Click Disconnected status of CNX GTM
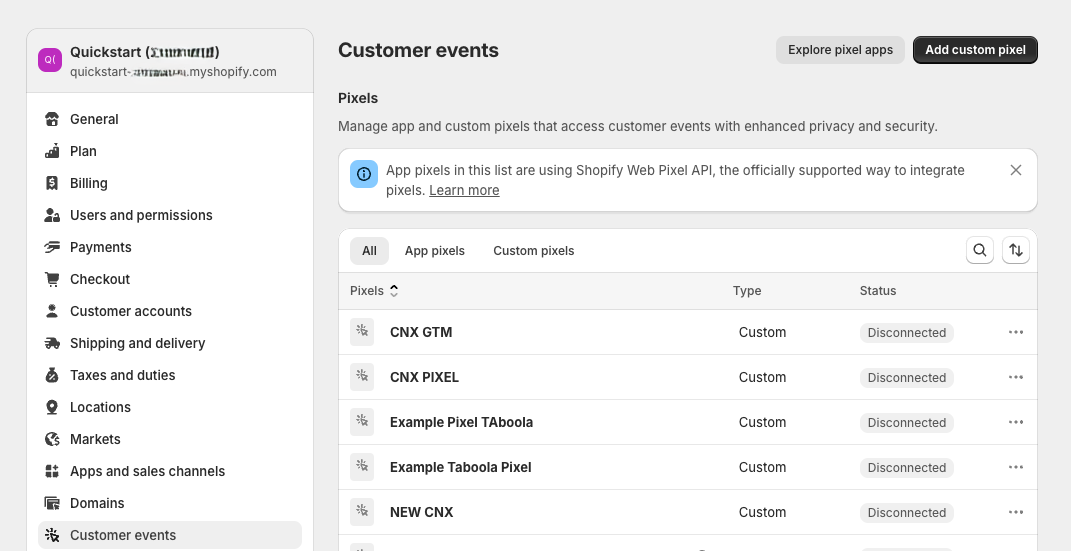This screenshot has width=1071, height=551. (906, 333)
